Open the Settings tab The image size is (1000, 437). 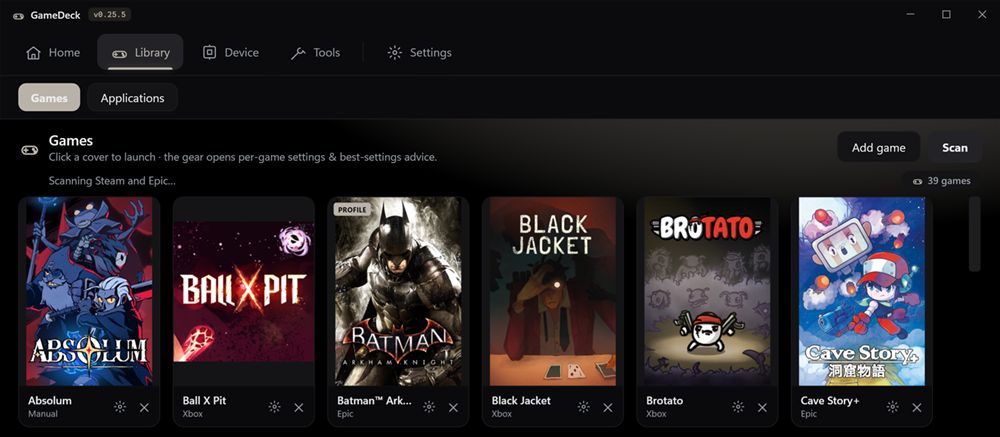420,53
